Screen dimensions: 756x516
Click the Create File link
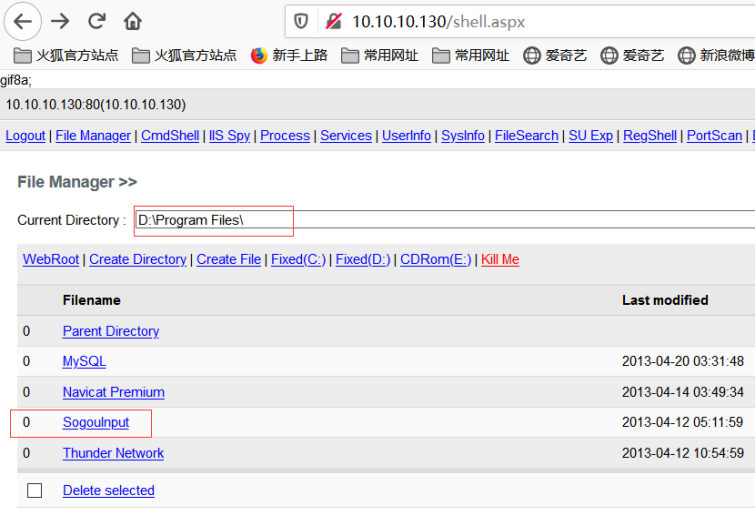229,259
